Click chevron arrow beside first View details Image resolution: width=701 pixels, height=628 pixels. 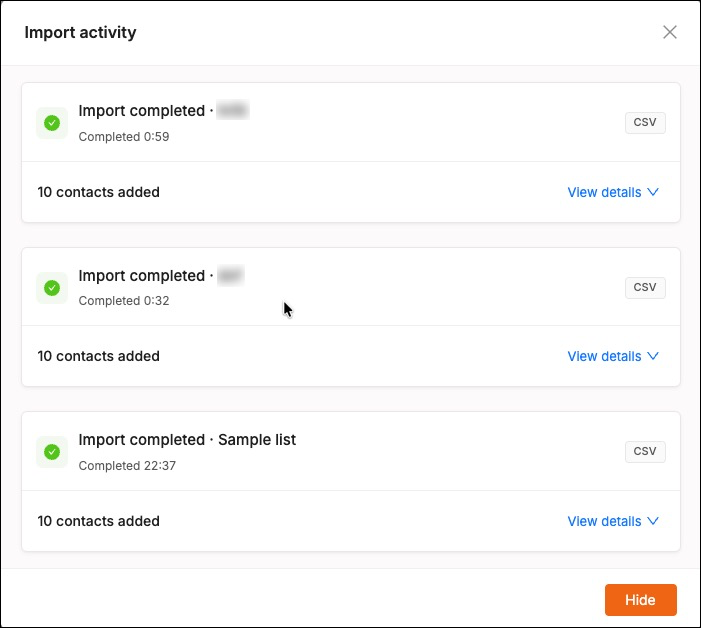(x=653, y=192)
